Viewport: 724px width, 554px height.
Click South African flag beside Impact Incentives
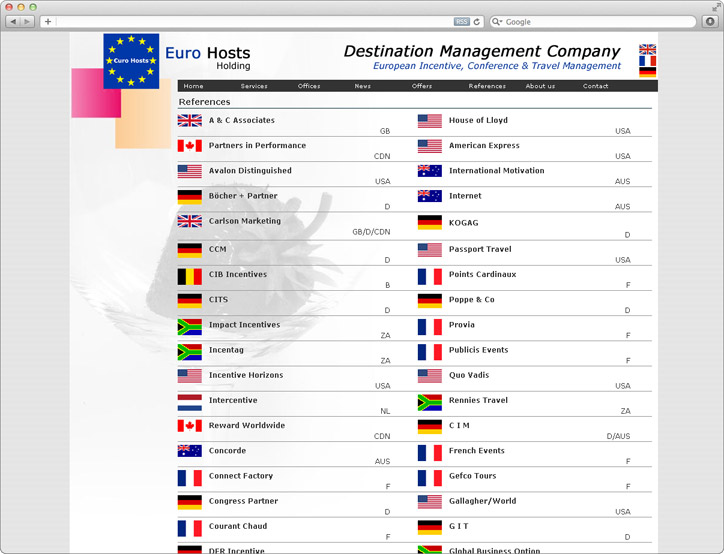(x=190, y=327)
